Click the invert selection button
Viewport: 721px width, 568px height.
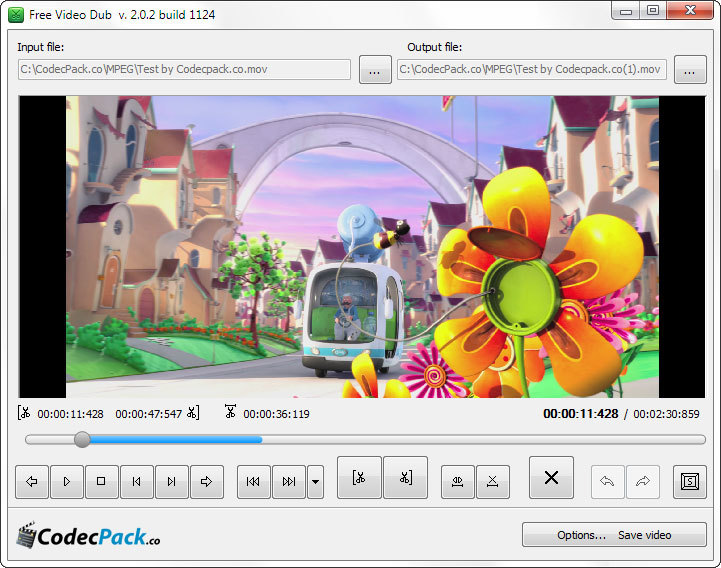pos(458,482)
